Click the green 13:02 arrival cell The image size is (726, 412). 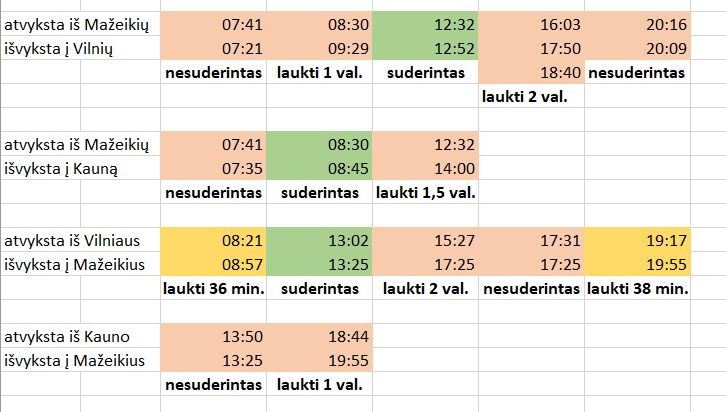(x=318, y=241)
